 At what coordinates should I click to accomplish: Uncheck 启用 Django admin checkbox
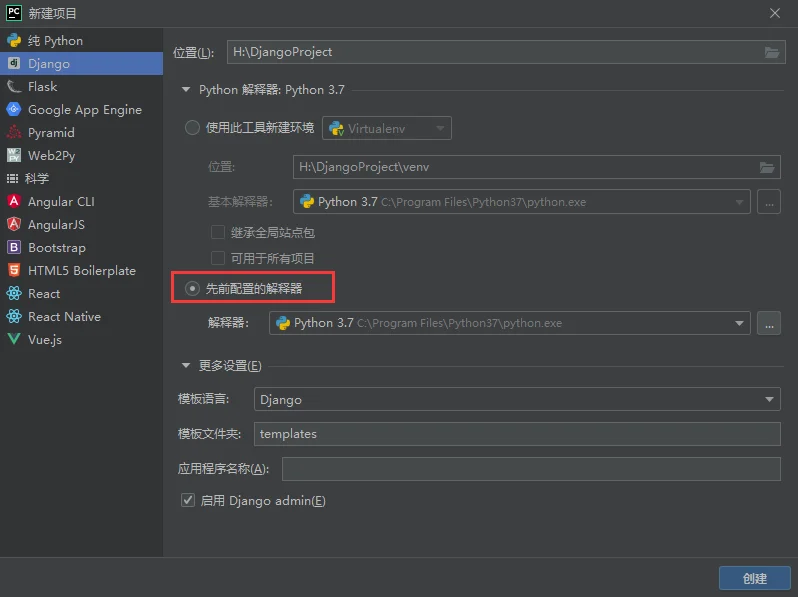click(x=188, y=500)
